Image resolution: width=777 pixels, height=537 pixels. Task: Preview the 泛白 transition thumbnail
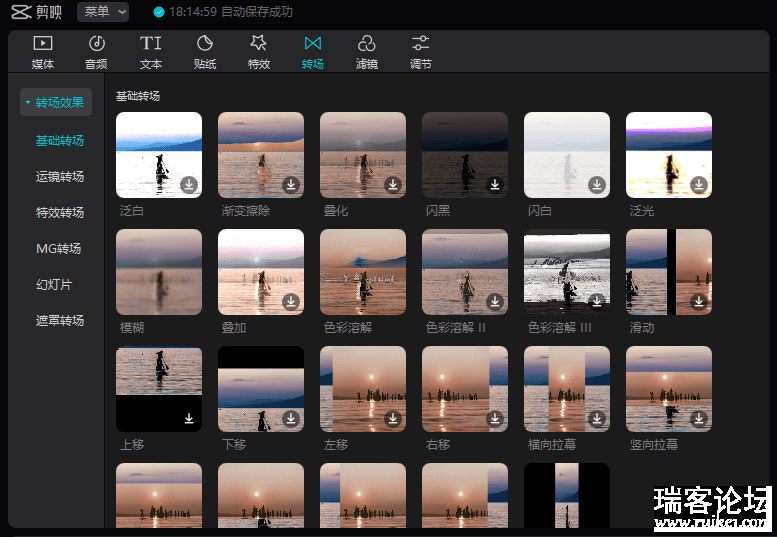[159, 155]
